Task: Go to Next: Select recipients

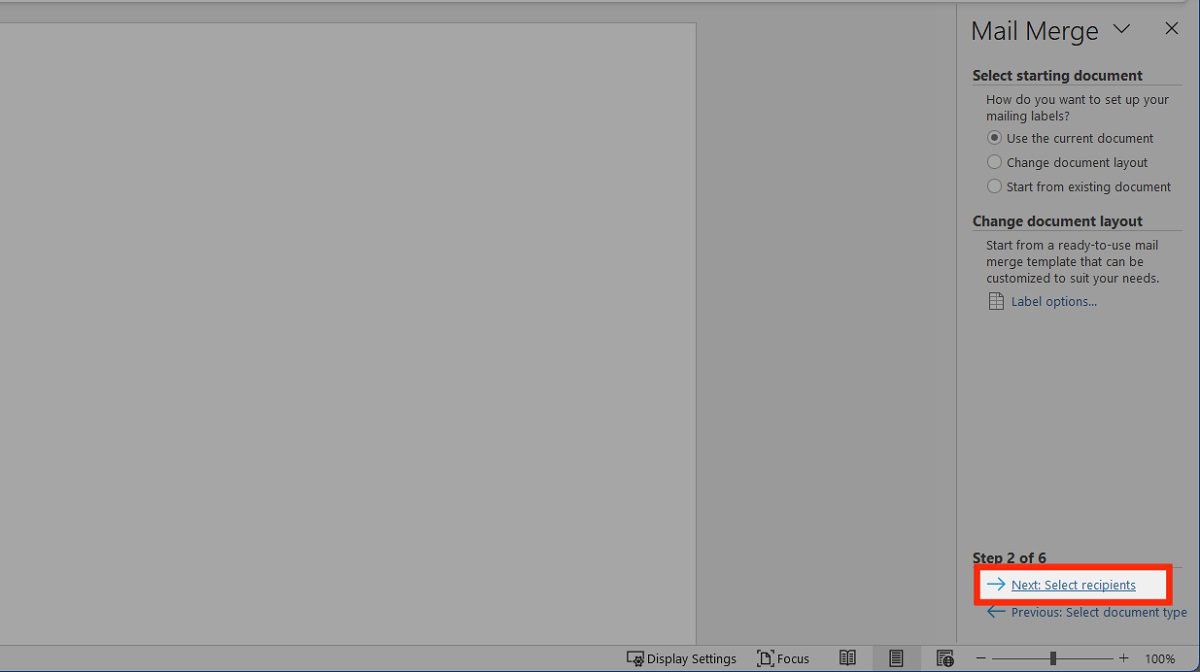Action: coord(1061,585)
